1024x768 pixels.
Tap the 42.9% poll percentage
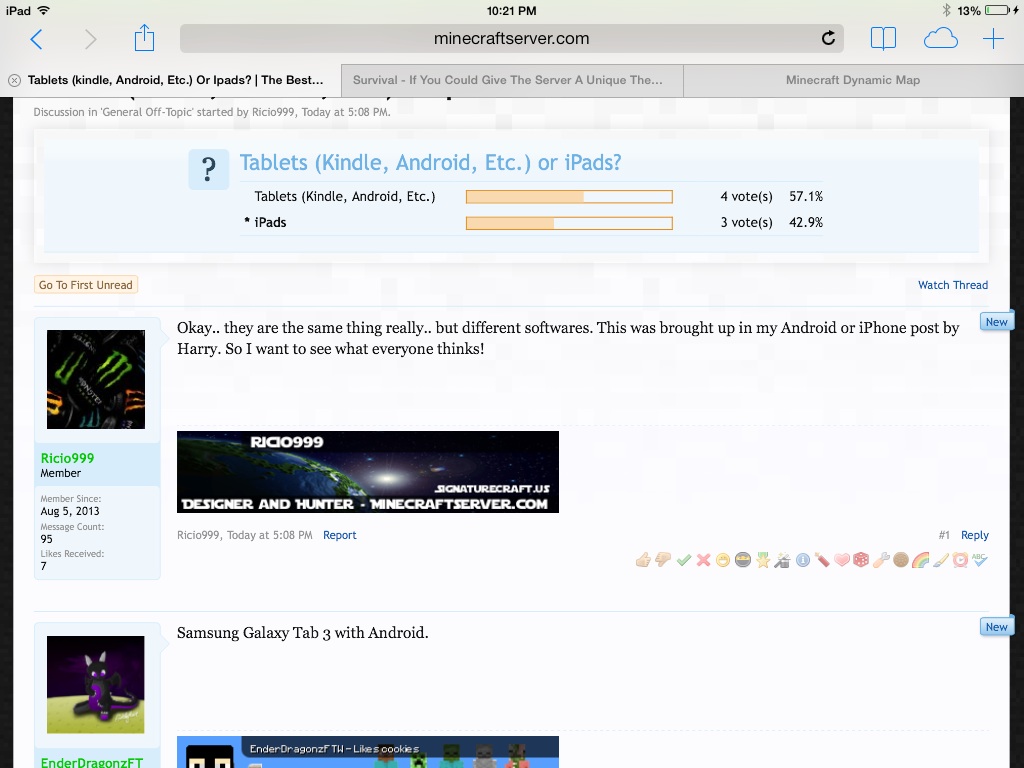(x=806, y=223)
